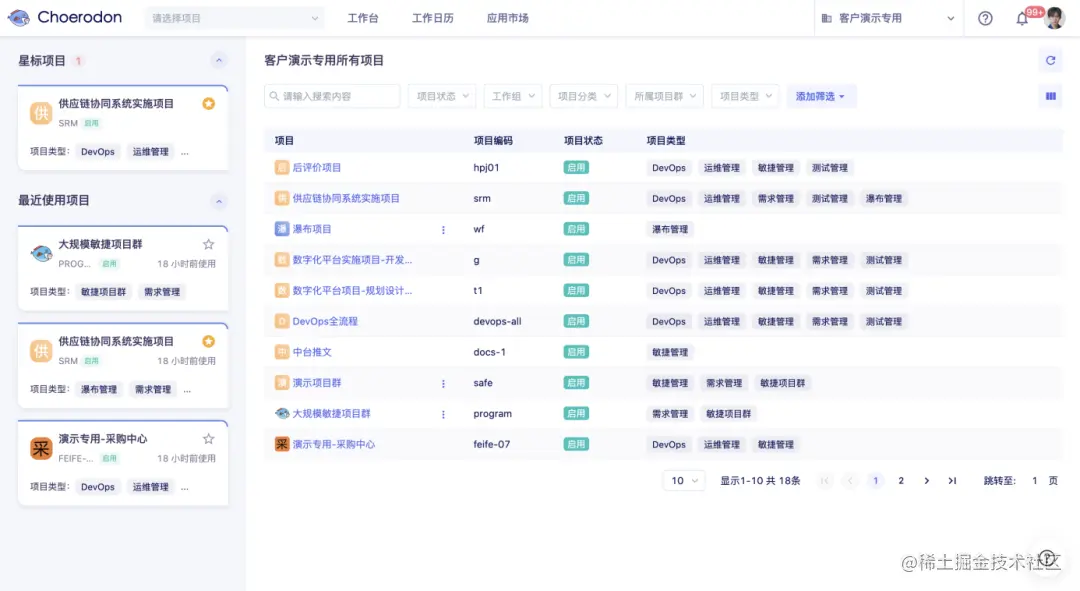This screenshot has width=1080, height=591.
Task: Click the 后评价项目 row avatar icon
Action: pyautogui.click(x=282, y=167)
